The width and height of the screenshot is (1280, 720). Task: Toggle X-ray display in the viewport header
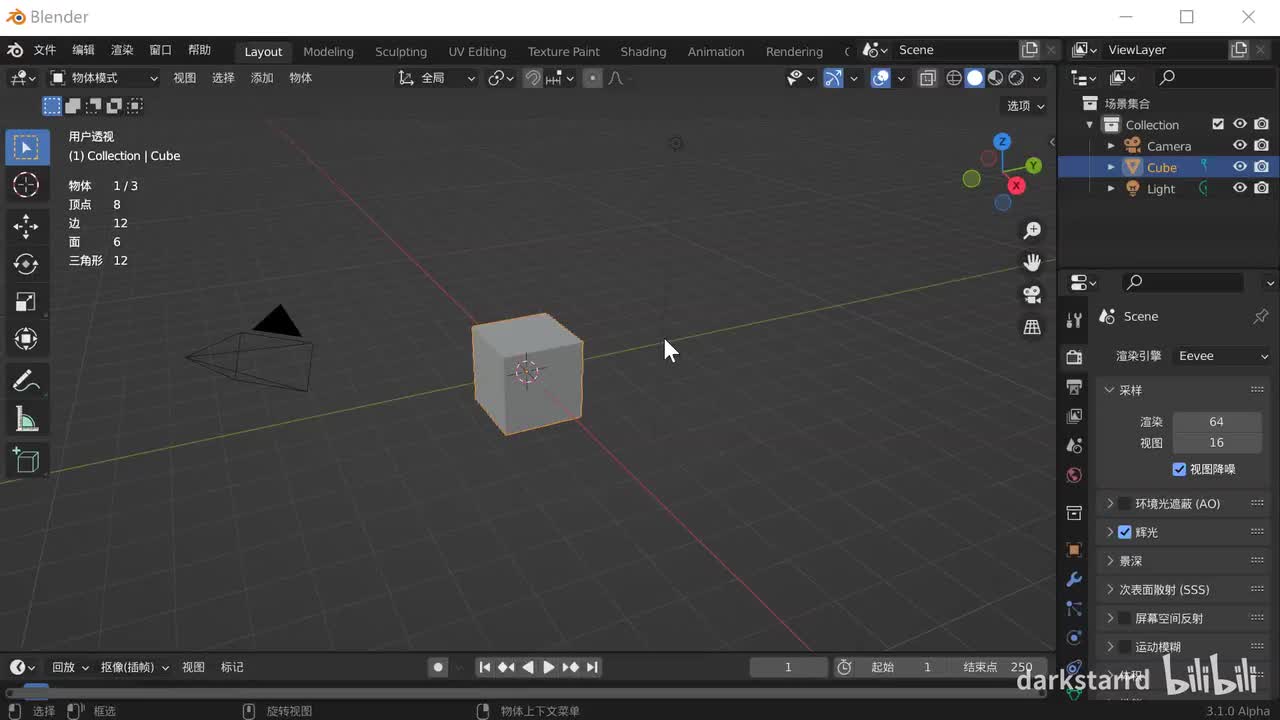(x=928, y=78)
